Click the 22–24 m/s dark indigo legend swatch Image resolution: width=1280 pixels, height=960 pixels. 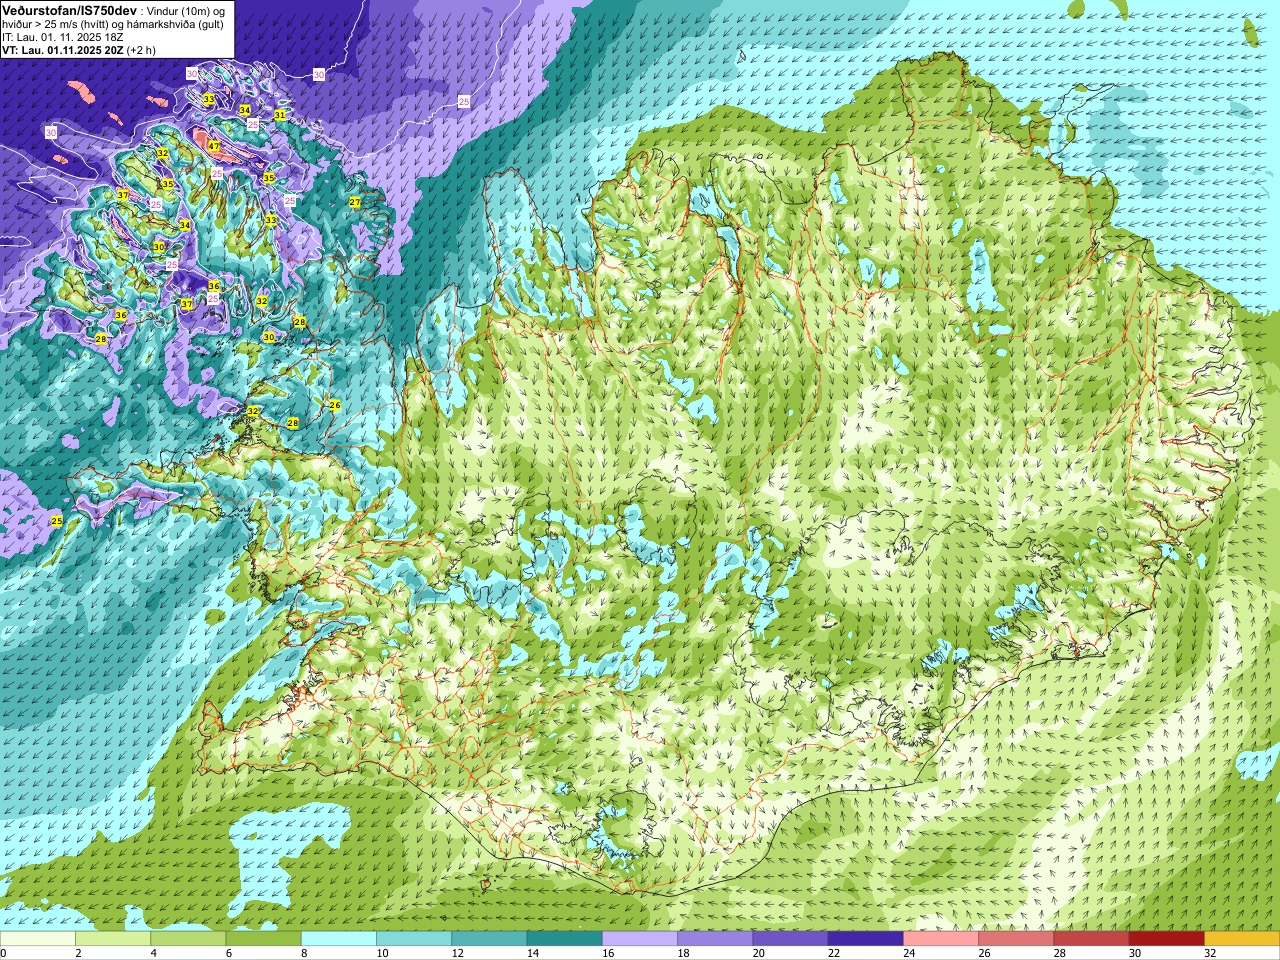coord(866,939)
